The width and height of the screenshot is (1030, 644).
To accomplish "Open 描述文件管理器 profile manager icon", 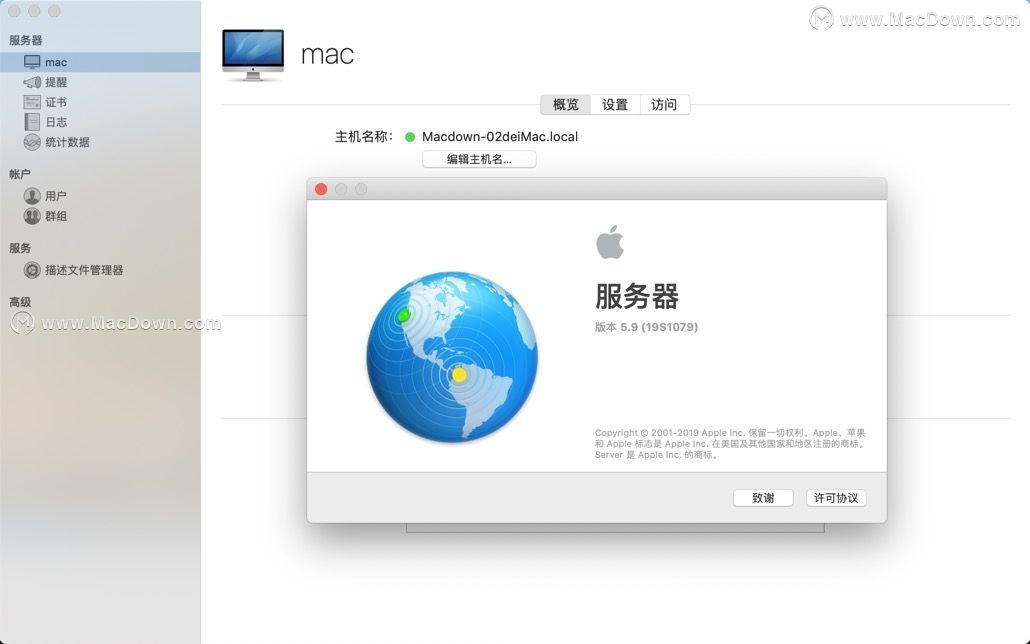I will coord(32,270).
